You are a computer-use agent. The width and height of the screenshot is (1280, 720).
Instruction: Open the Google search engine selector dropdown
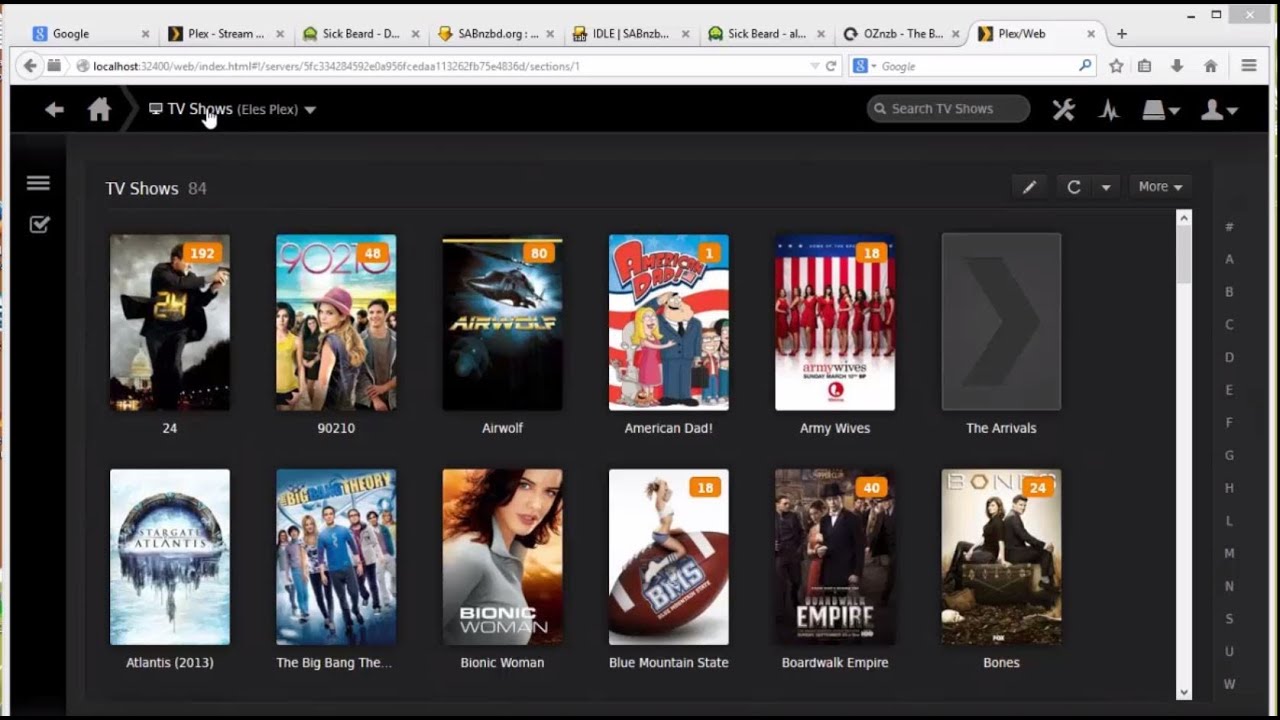(865, 66)
